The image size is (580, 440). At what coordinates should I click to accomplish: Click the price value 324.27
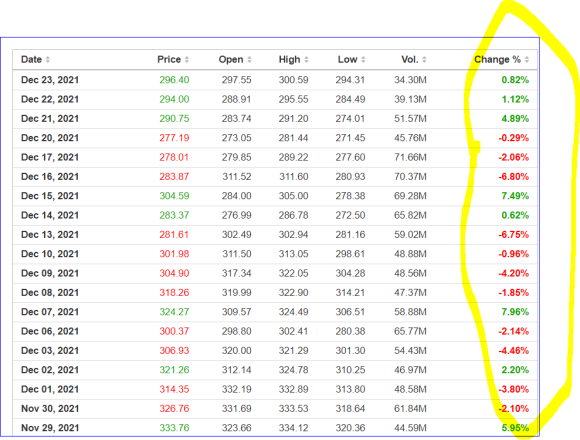(174, 312)
